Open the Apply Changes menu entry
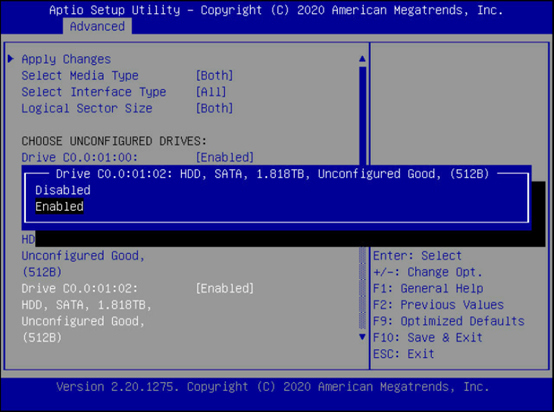This screenshot has width=554, height=412. pos(66,59)
